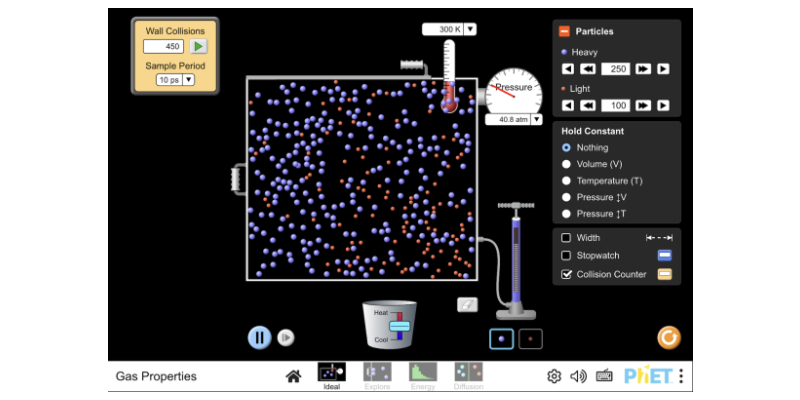Select light particle type for pump
Image resolution: width=800 pixels, height=400 pixels.
[x=530, y=338]
